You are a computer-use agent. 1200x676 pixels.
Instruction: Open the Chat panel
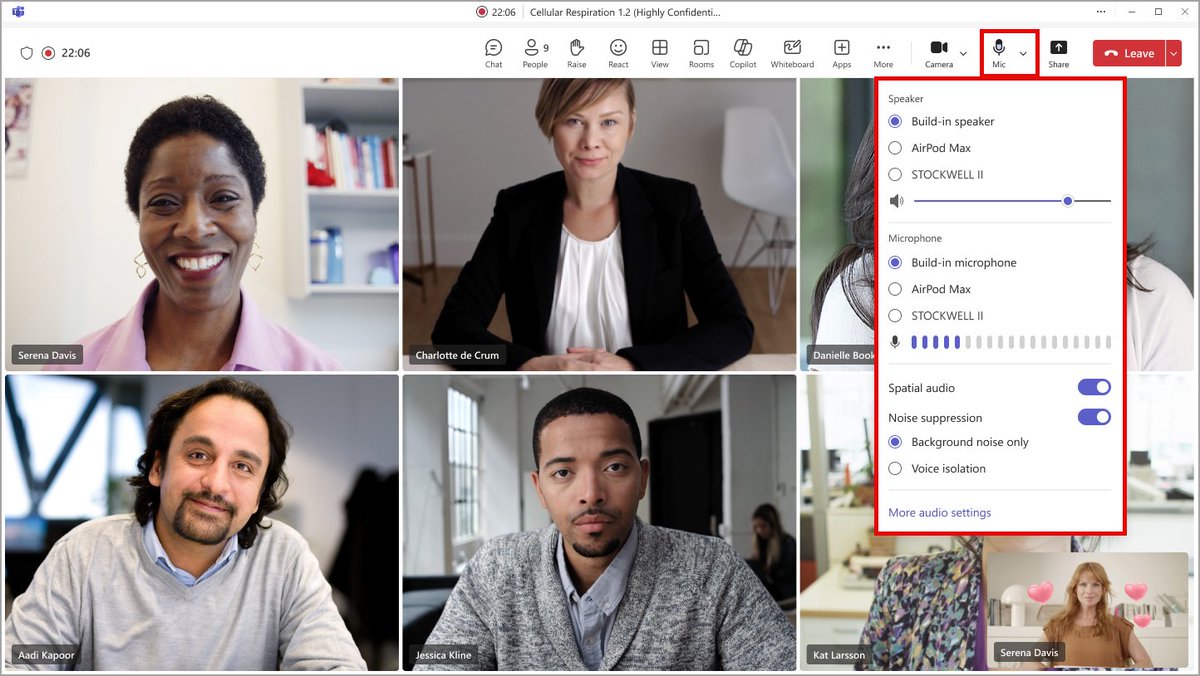pos(493,54)
